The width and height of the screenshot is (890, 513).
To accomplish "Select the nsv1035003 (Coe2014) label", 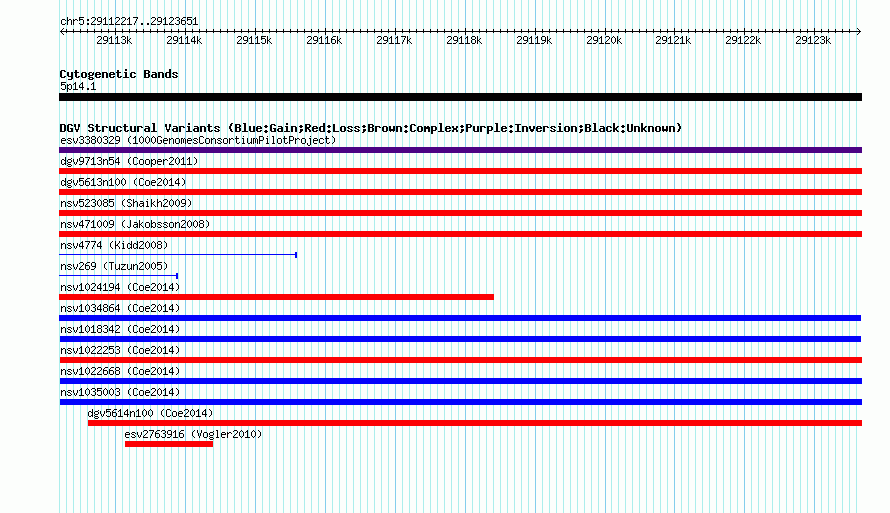I will coord(120,392).
